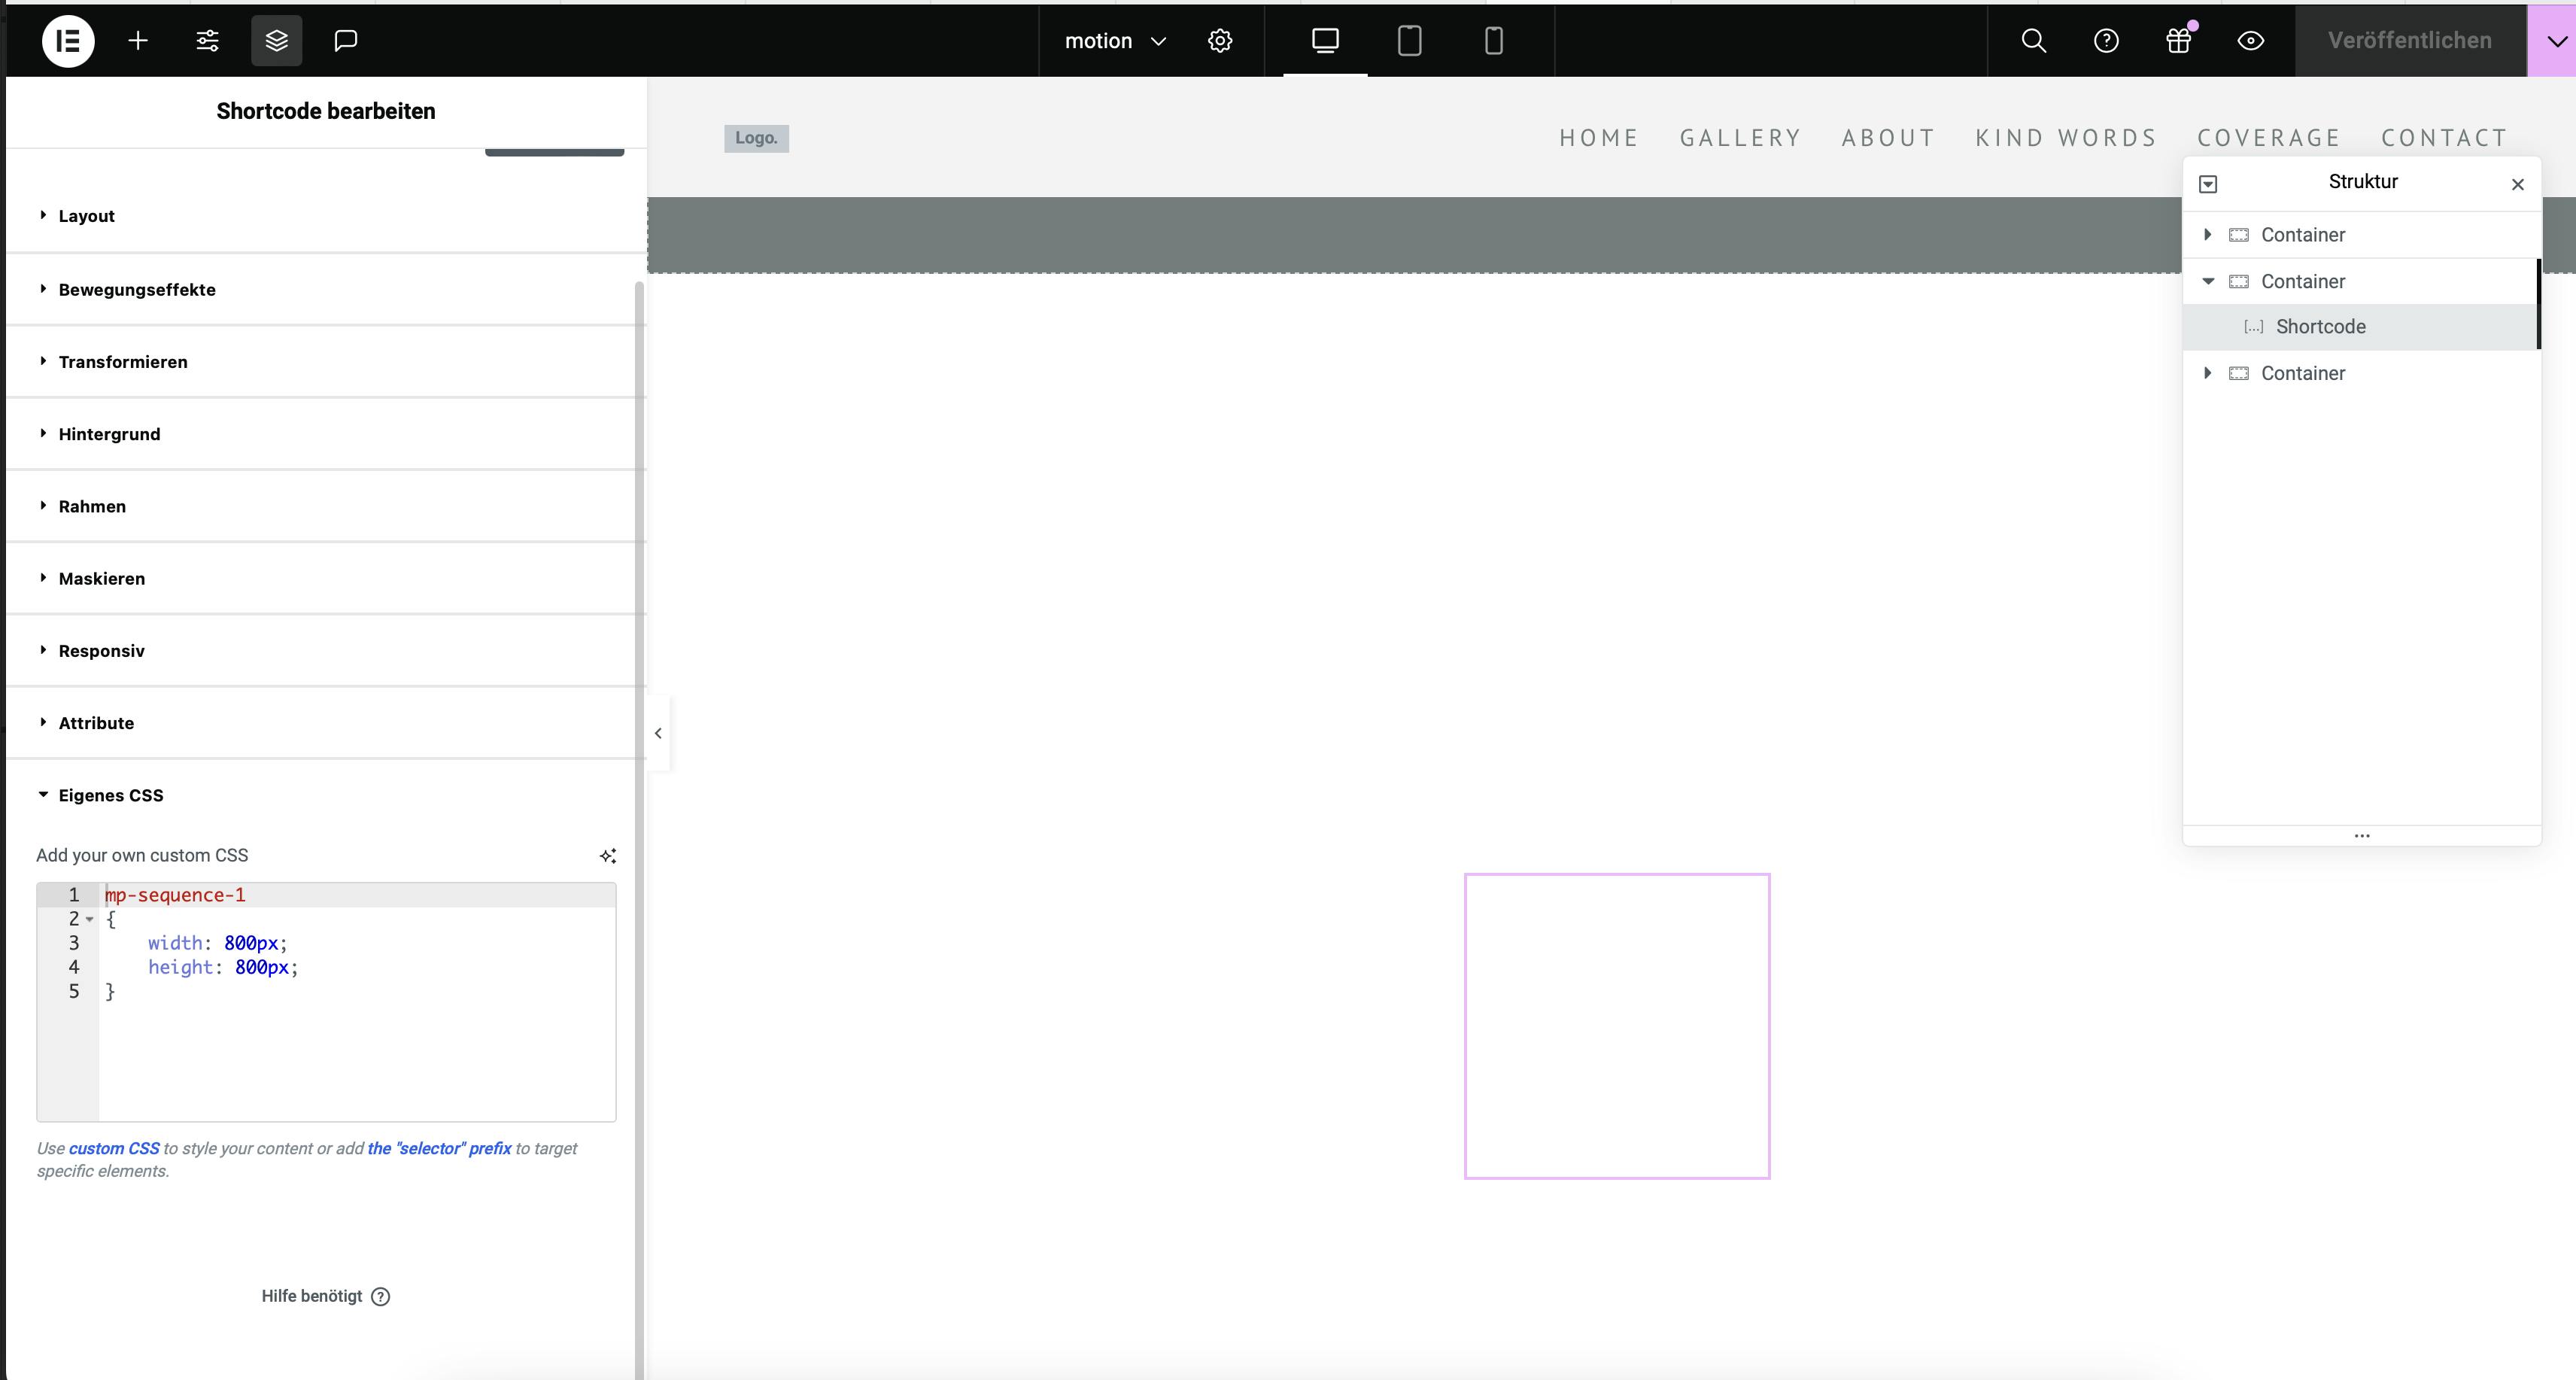
Task: Select Shortcode in Struktur tree
Action: [x=2320, y=327]
